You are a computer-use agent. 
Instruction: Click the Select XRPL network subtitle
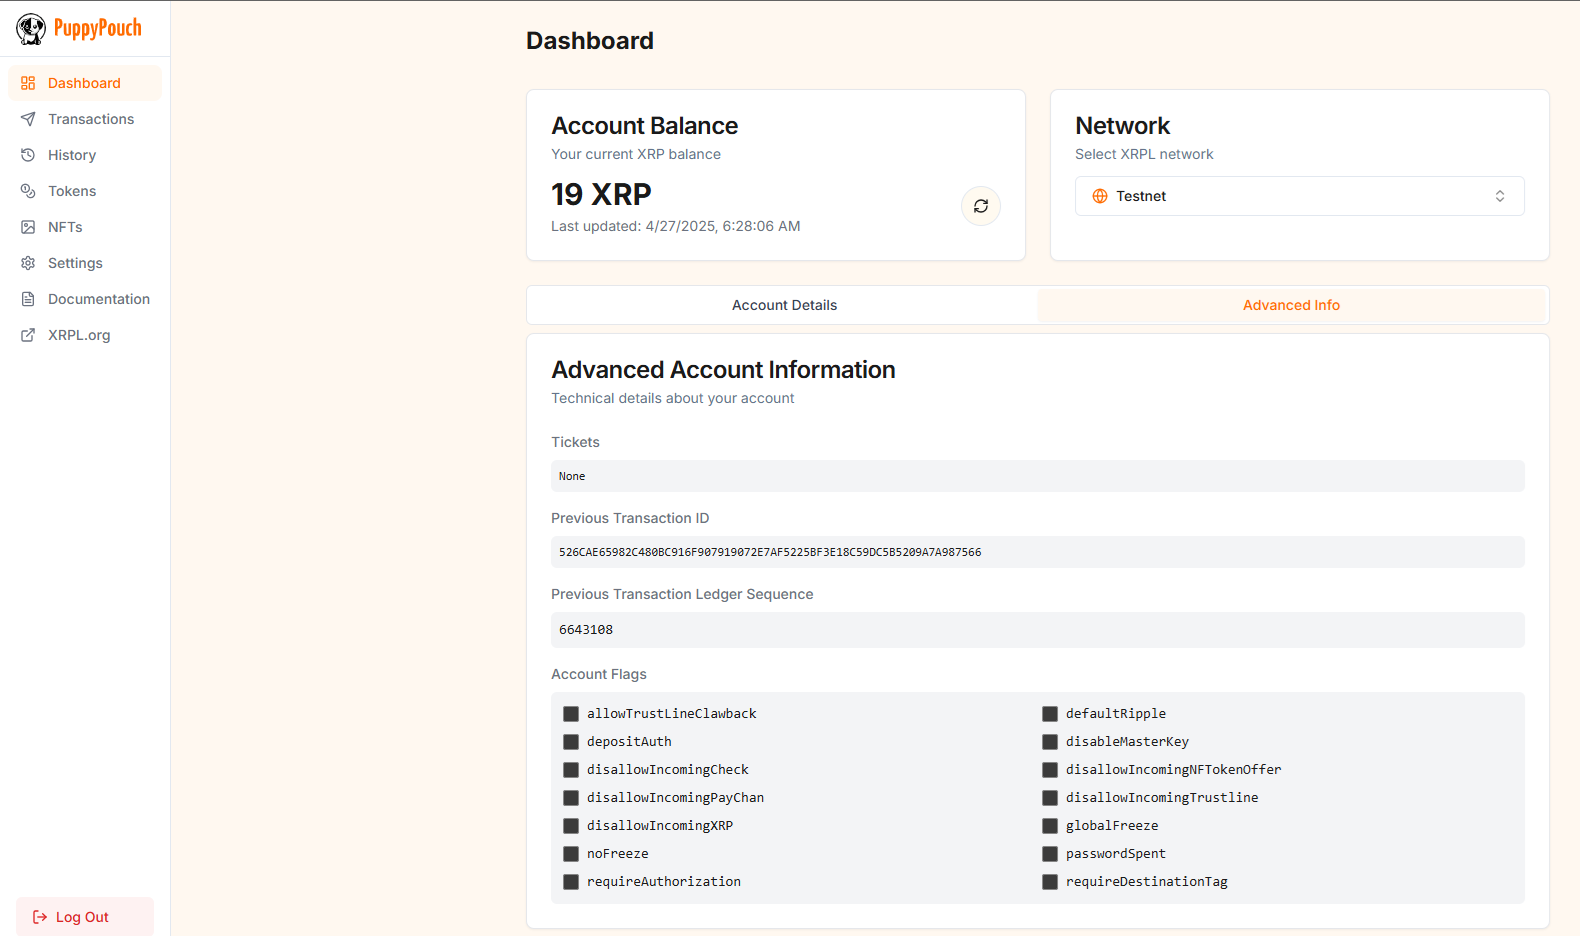click(x=1144, y=154)
